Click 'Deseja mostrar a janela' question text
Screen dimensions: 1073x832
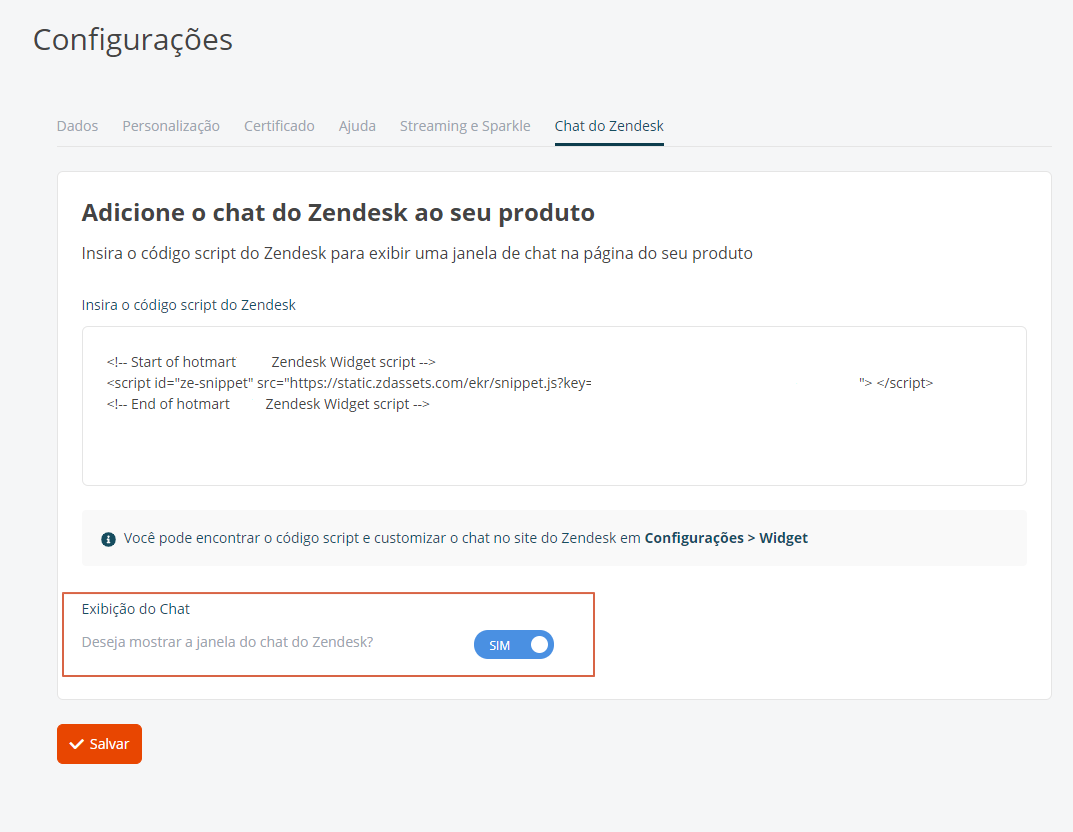227,642
